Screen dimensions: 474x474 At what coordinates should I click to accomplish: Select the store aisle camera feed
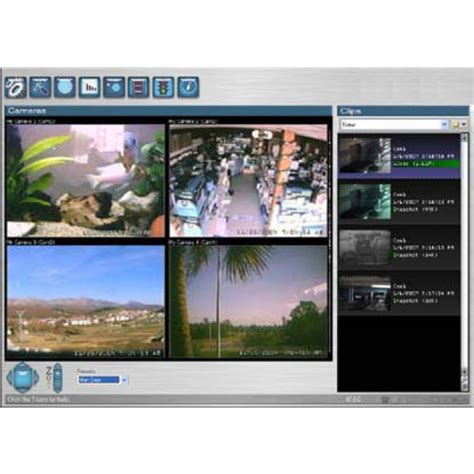249,180
